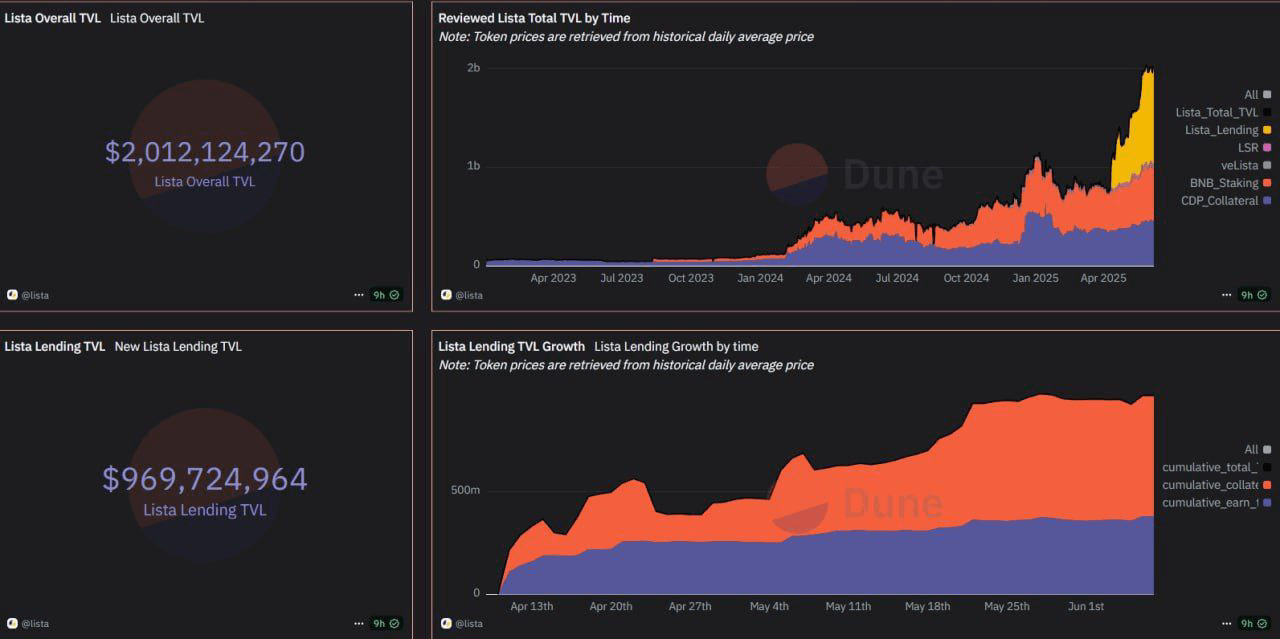Toggle the Lista_Lending series in the legend

coord(1228,130)
